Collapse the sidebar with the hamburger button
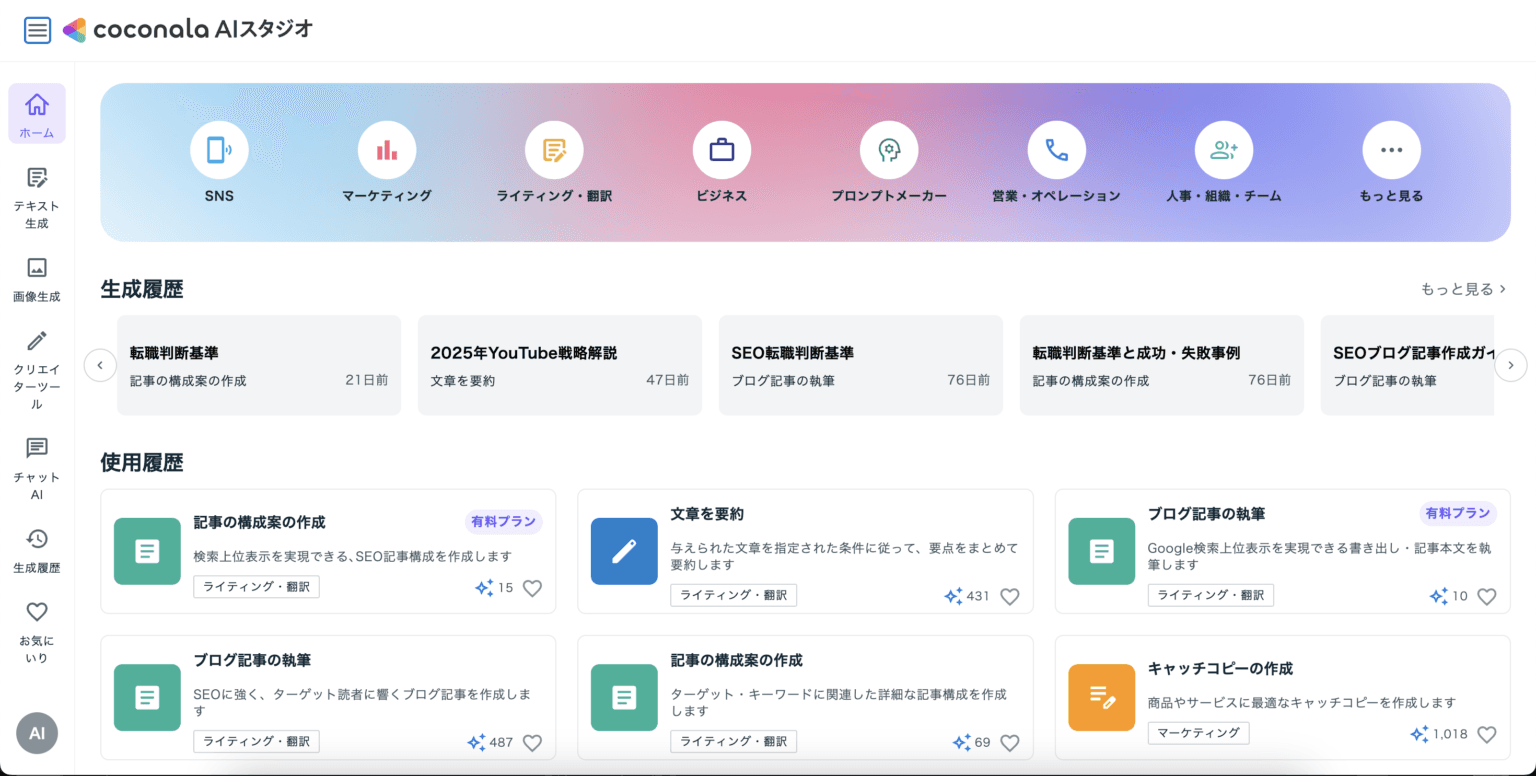The width and height of the screenshot is (1536, 776). click(37, 30)
